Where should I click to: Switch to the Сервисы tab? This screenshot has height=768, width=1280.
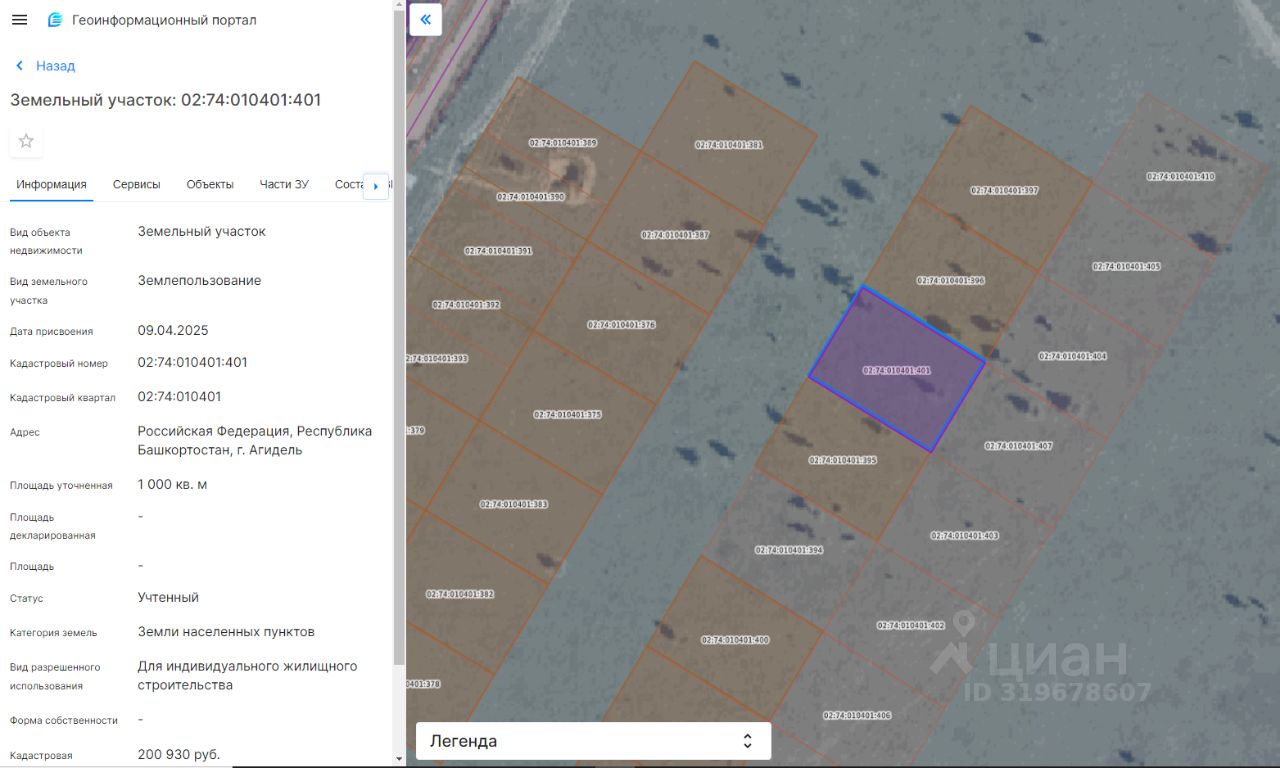136,184
